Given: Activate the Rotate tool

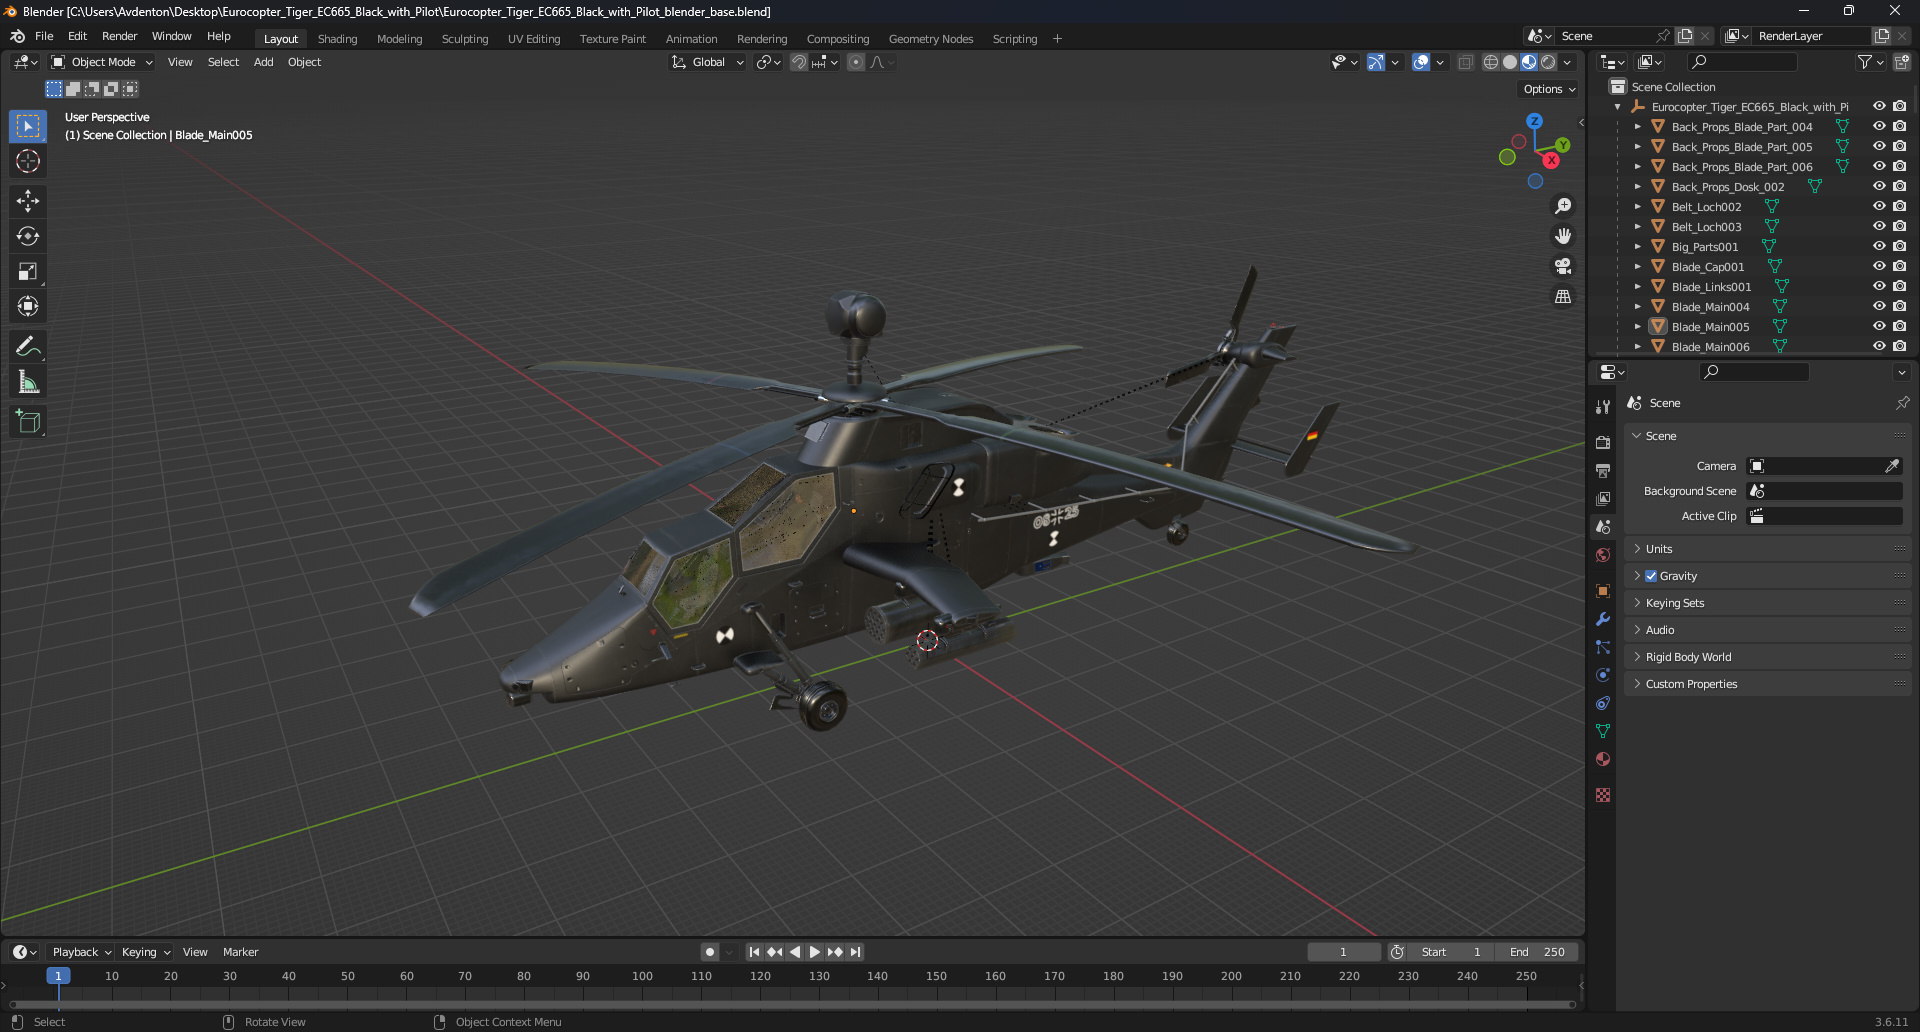Looking at the screenshot, I should (28, 236).
